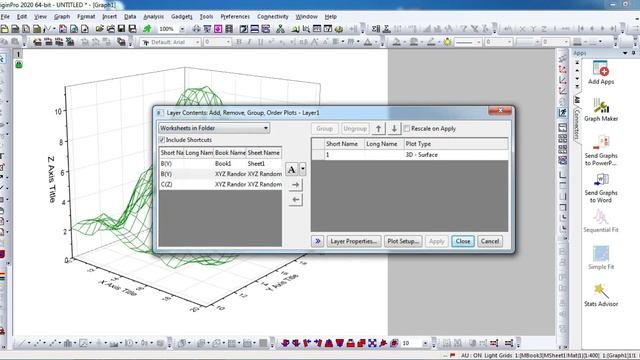Viewport: 640px width, 360px height.
Task: Click the Layer Properties... button
Action: point(354,241)
